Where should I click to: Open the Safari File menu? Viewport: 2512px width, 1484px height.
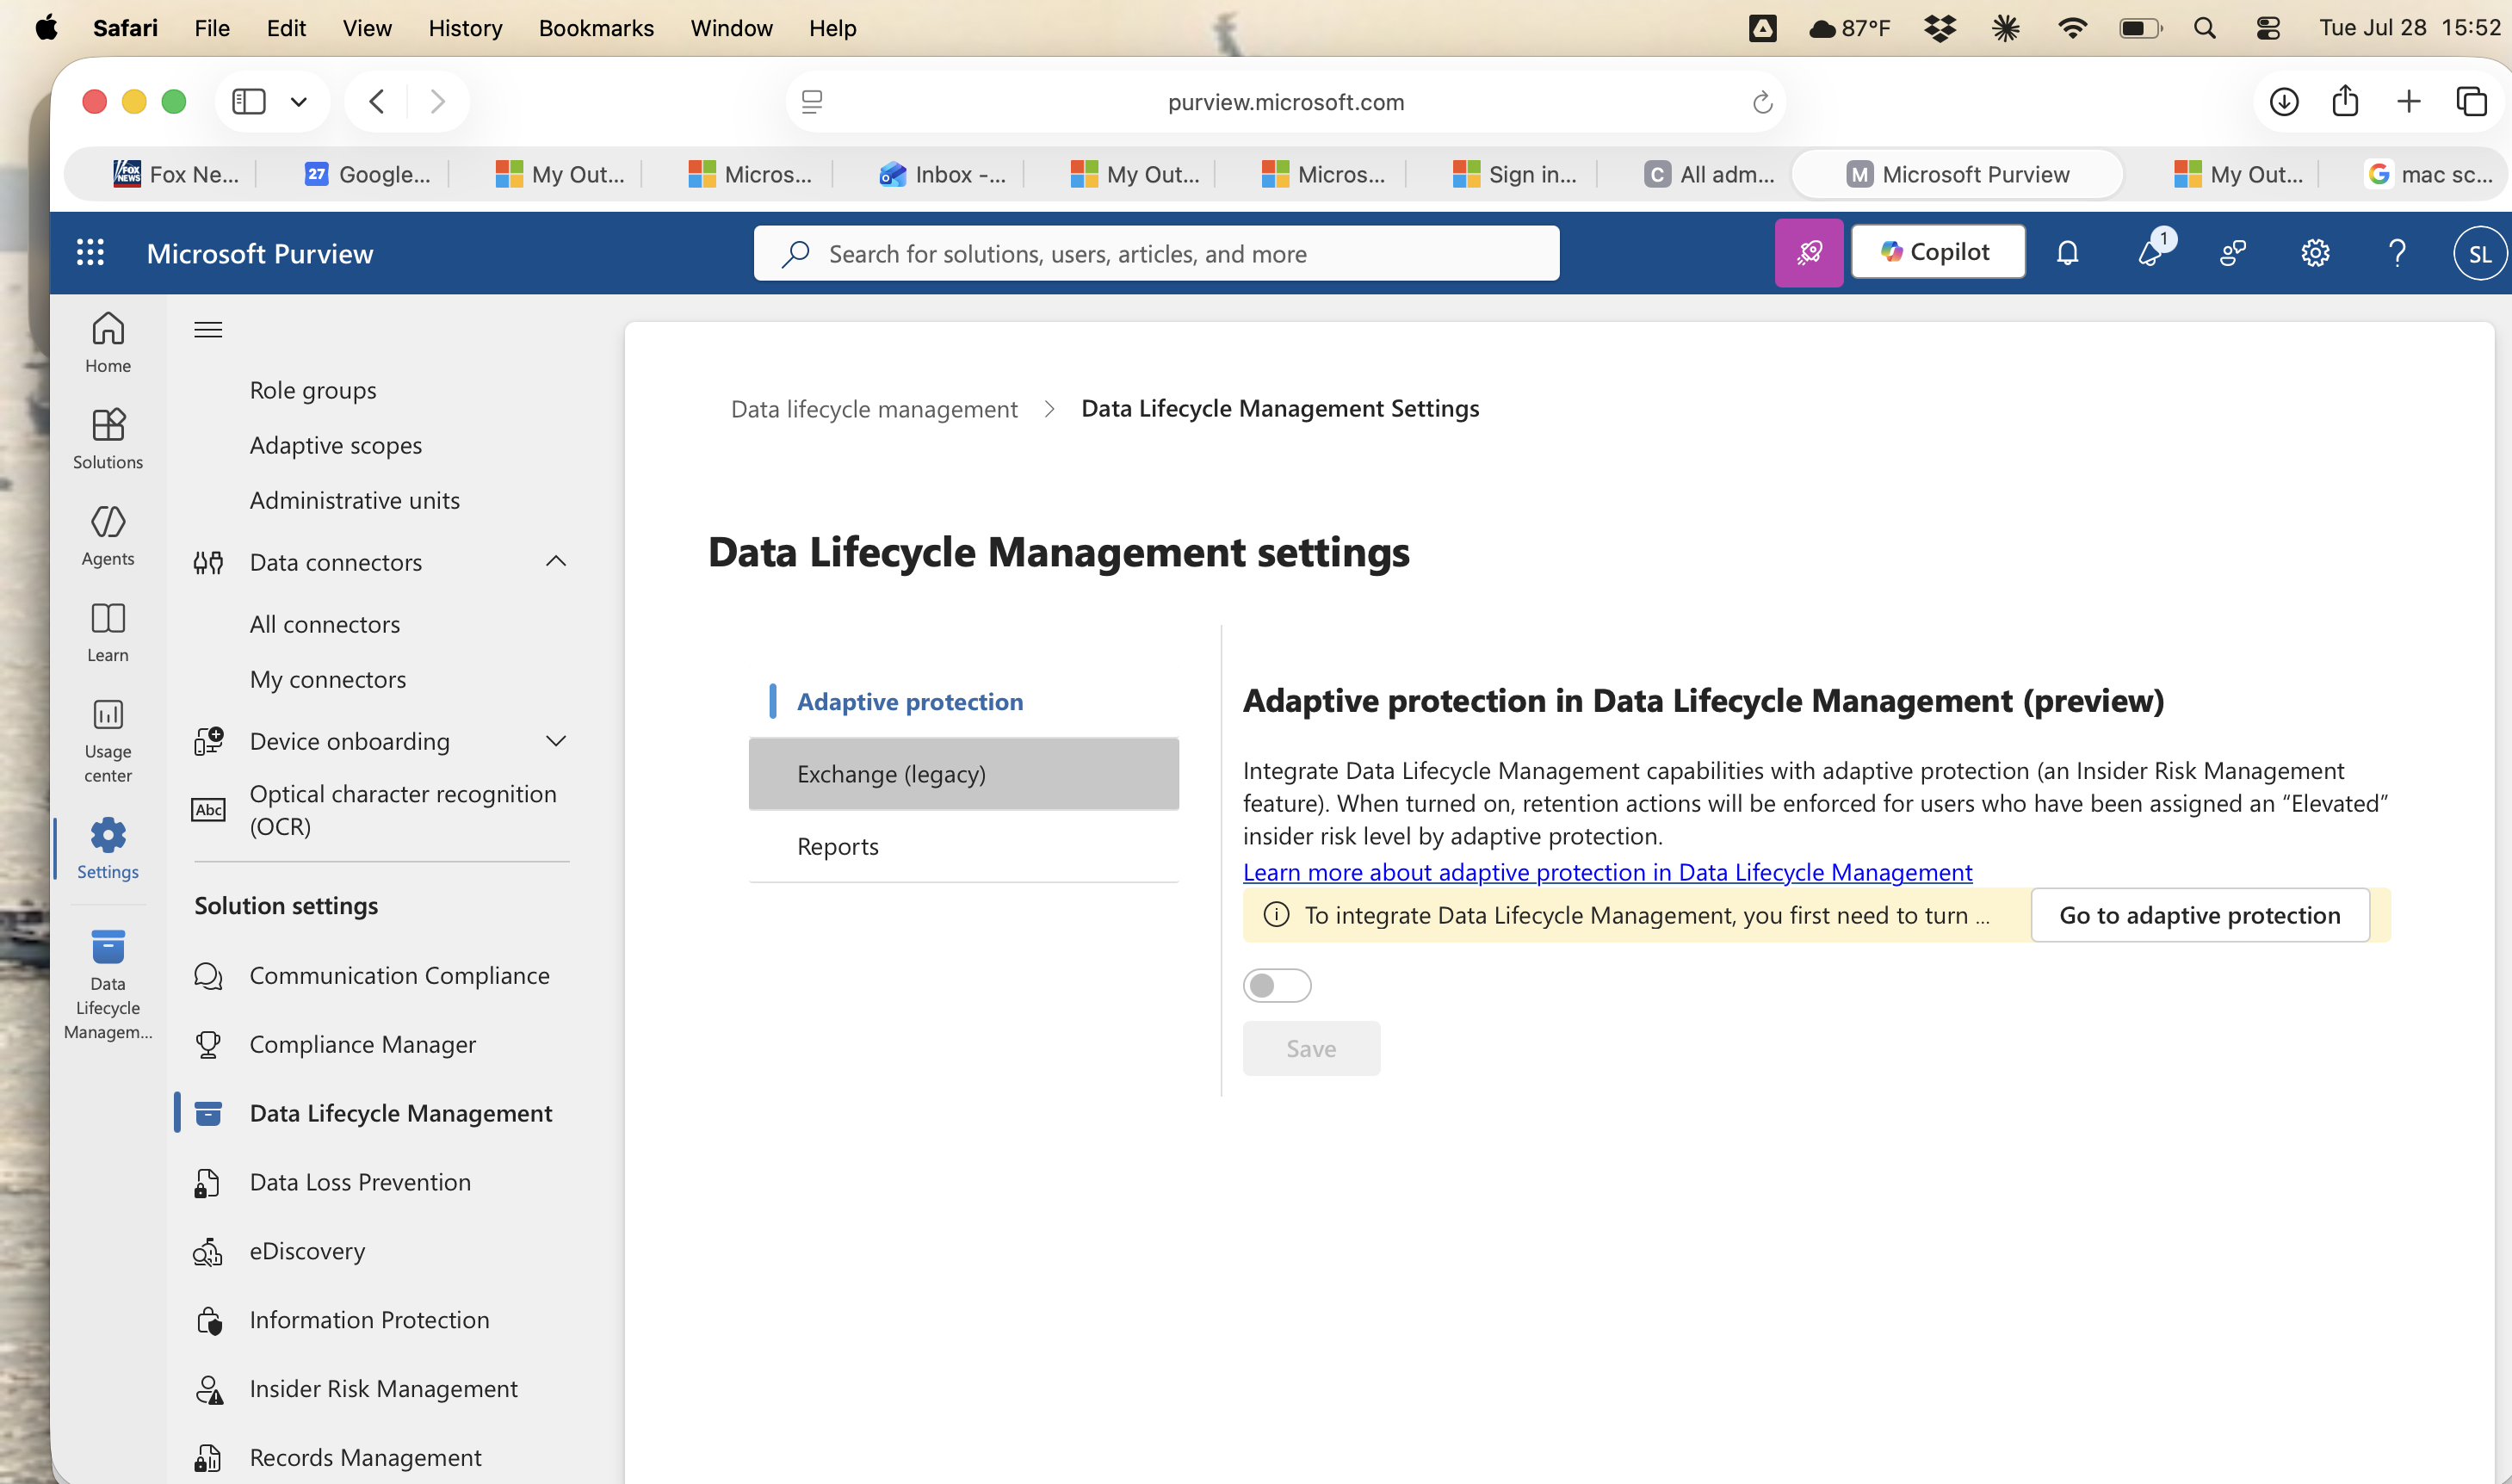[x=212, y=28]
